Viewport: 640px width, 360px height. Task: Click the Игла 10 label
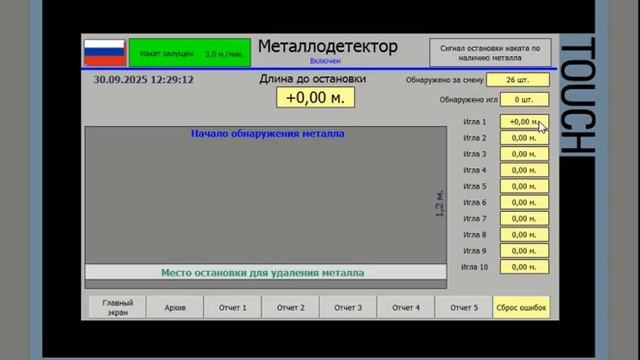pyautogui.click(x=474, y=267)
